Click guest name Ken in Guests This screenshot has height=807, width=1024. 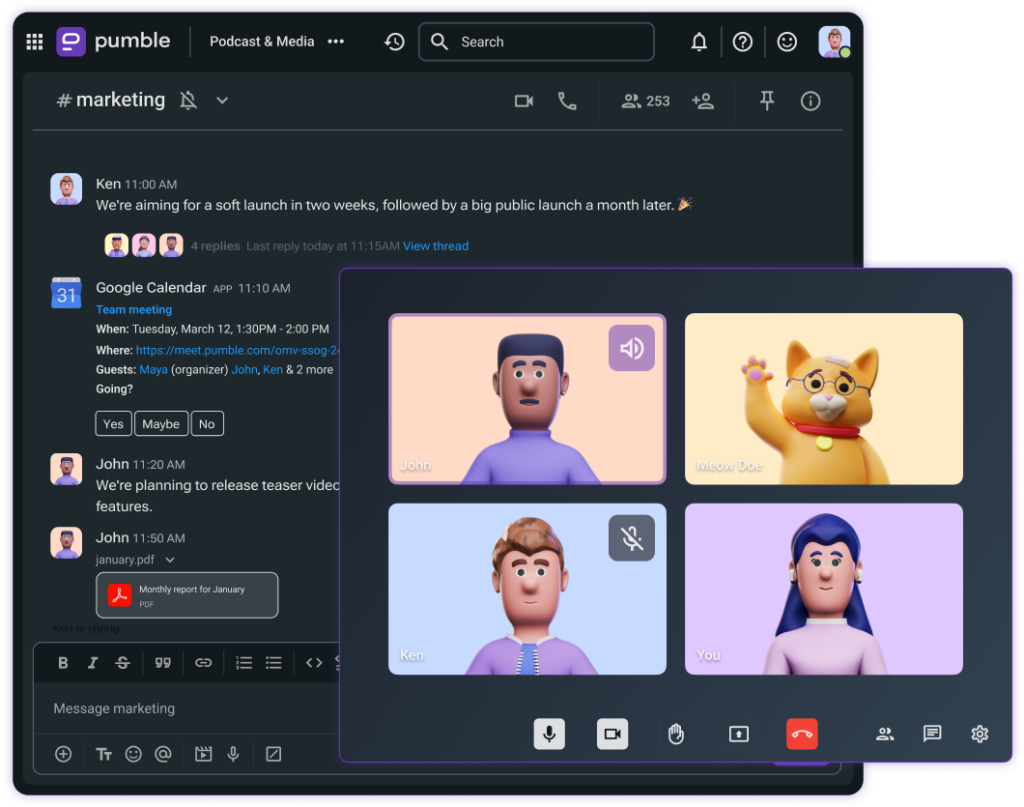273,370
